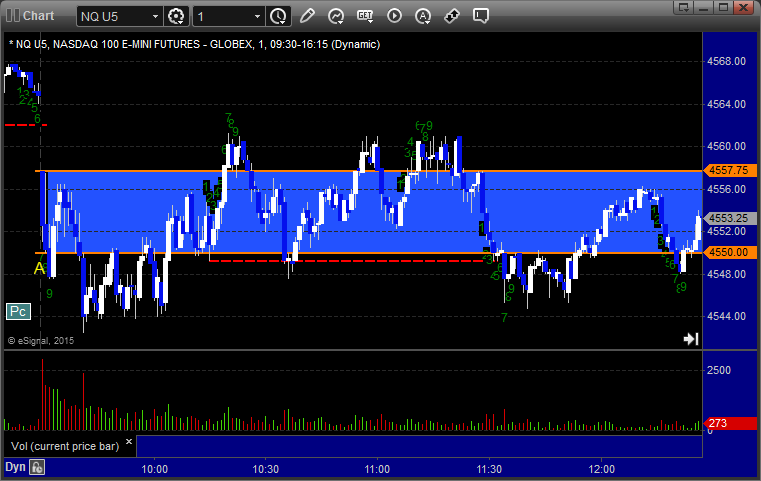Click the yellow A marker on chart

pyautogui.click(x=39, y=268)
